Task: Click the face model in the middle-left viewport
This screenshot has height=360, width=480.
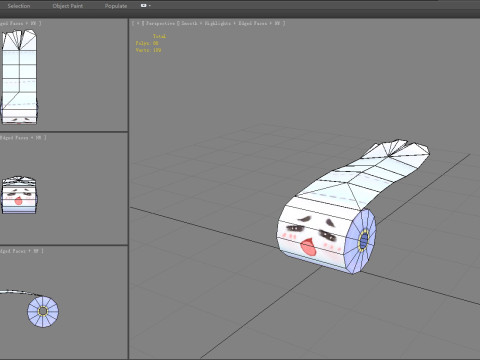Action: pos(19,196)
